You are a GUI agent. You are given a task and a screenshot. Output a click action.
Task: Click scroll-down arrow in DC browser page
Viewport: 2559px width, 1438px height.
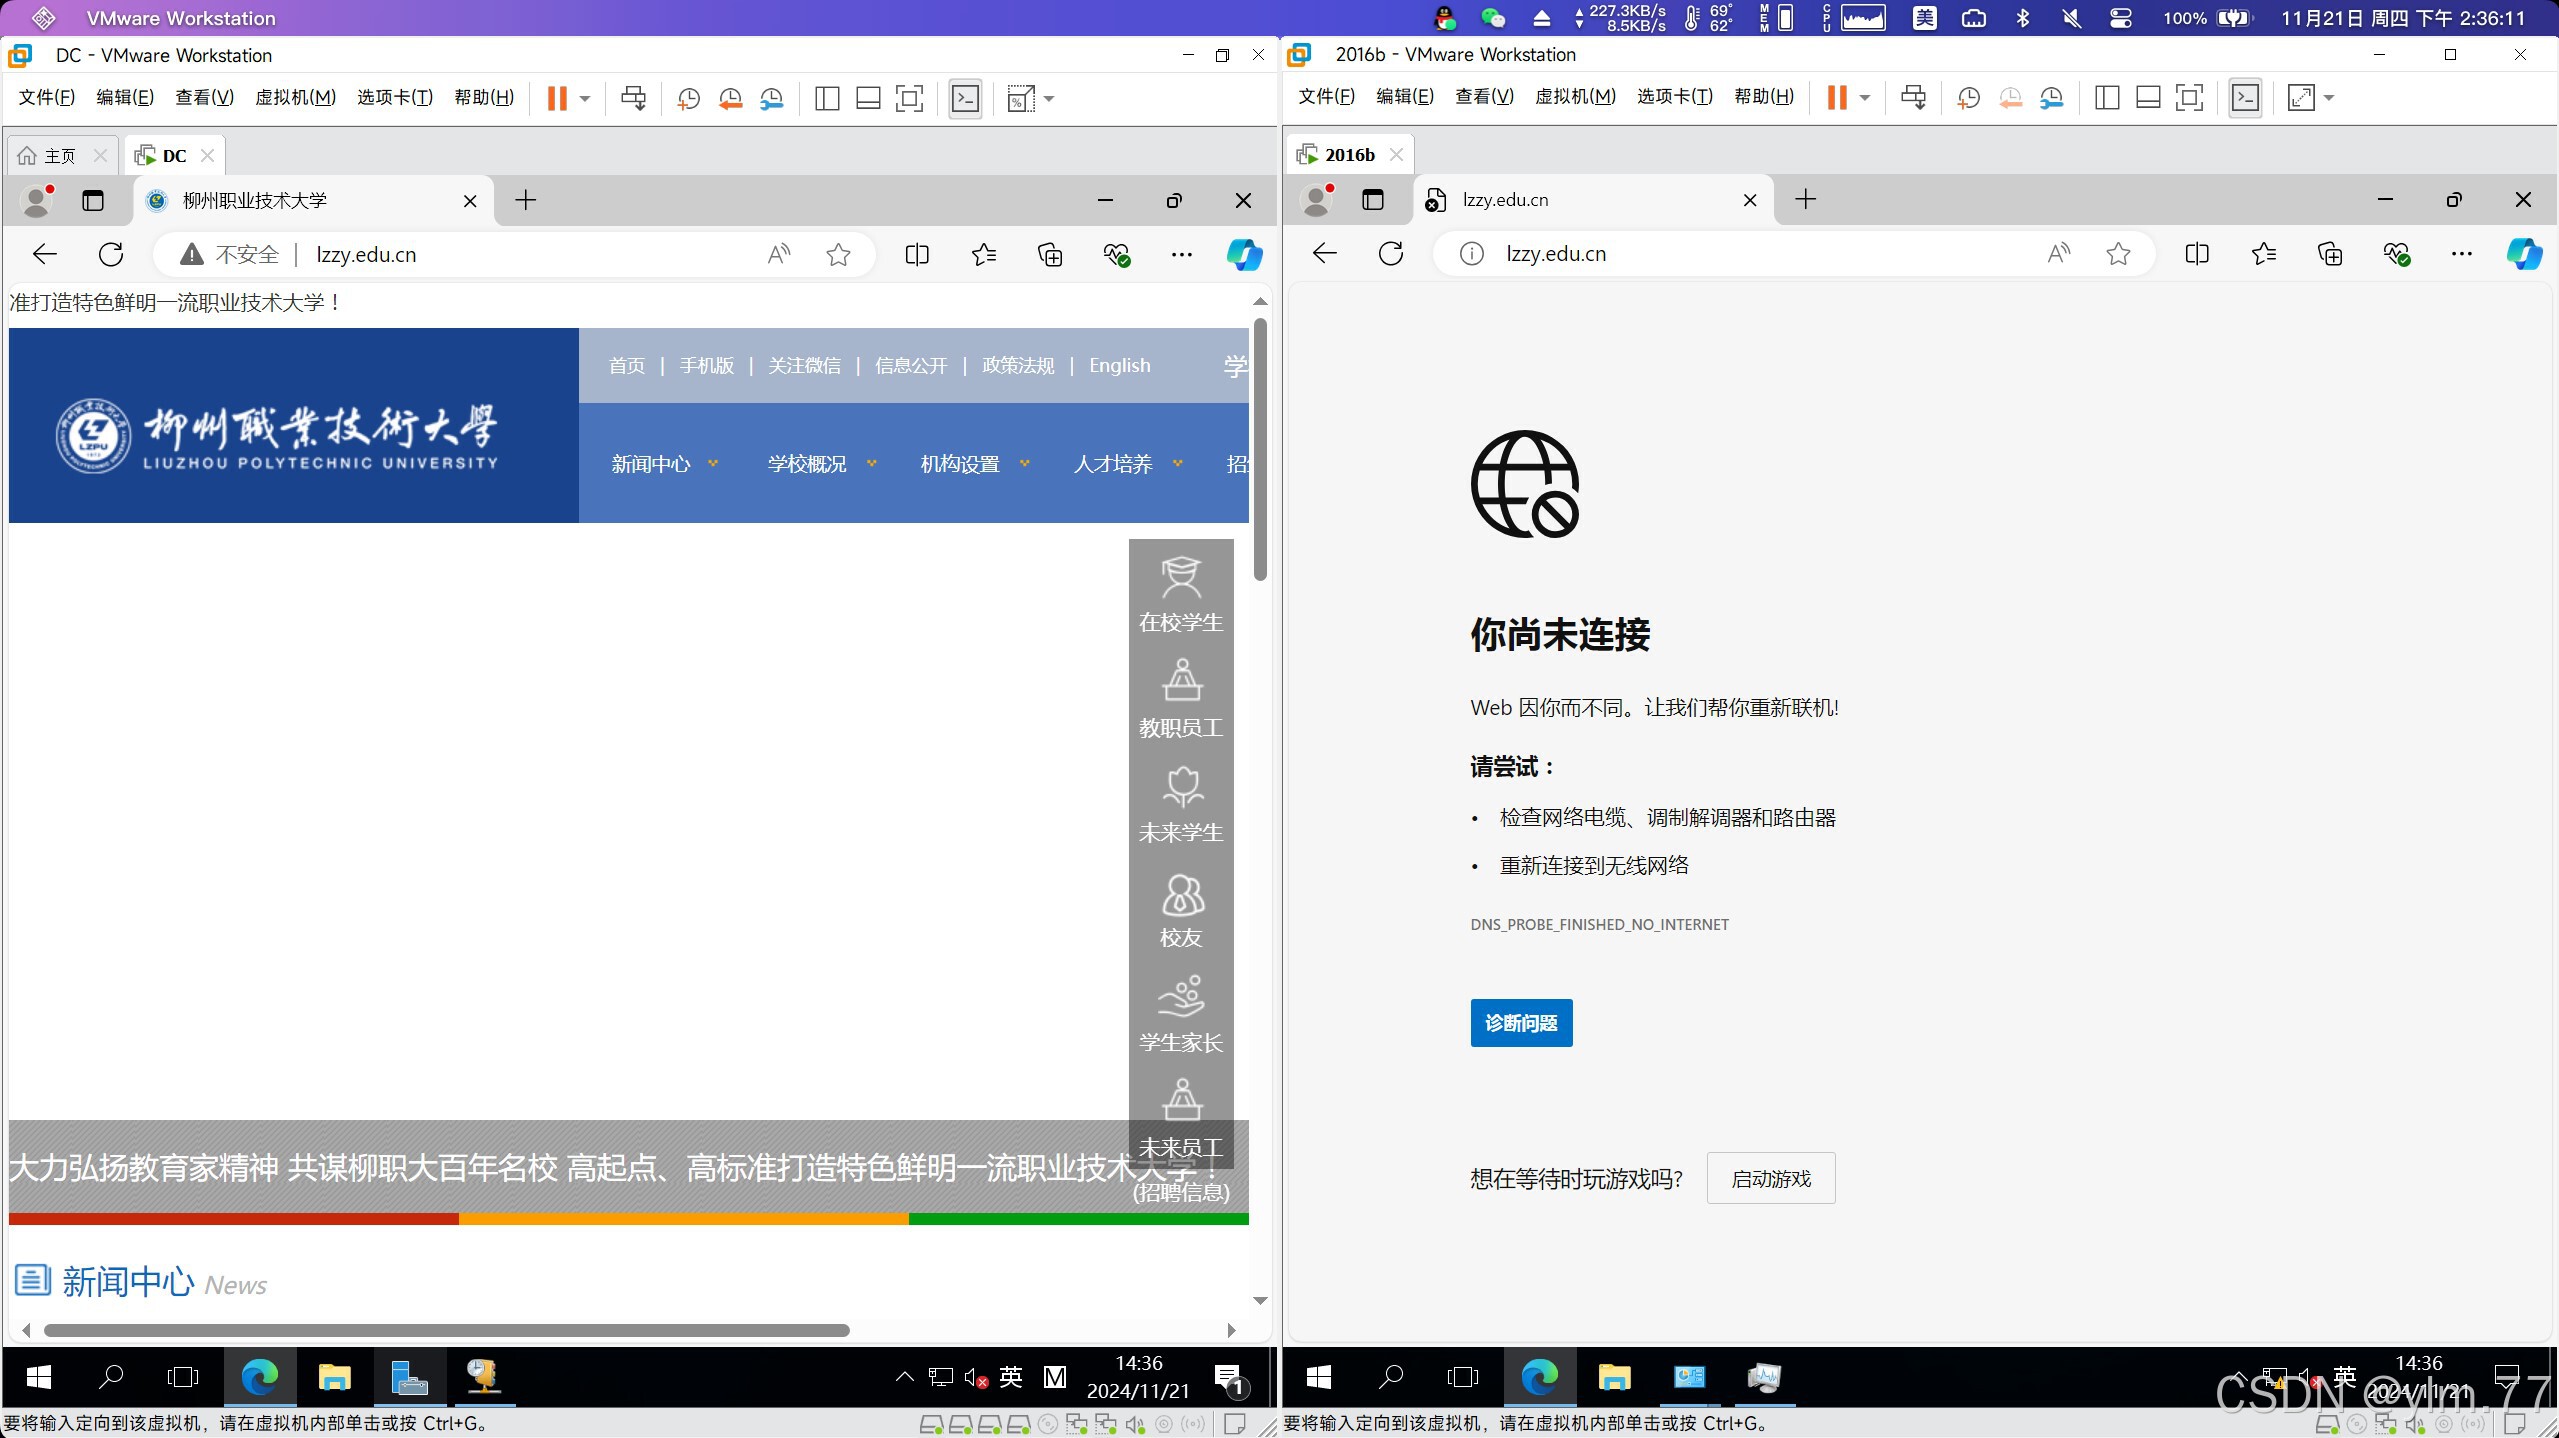pos(1260,1301)
